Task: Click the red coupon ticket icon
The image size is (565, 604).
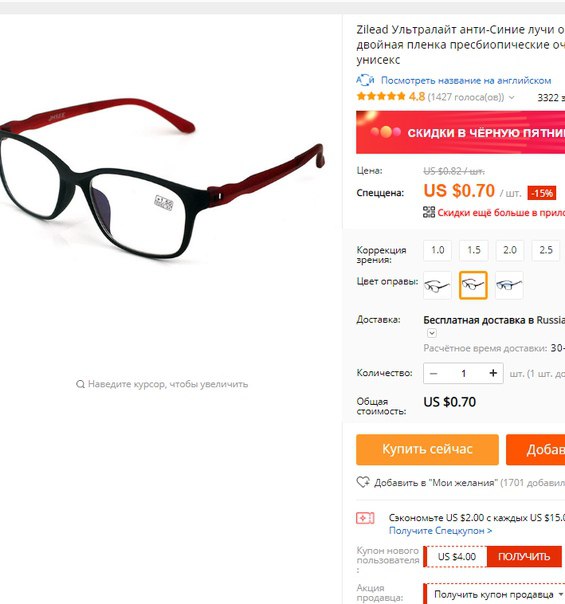Action: [x=365, y=518]
